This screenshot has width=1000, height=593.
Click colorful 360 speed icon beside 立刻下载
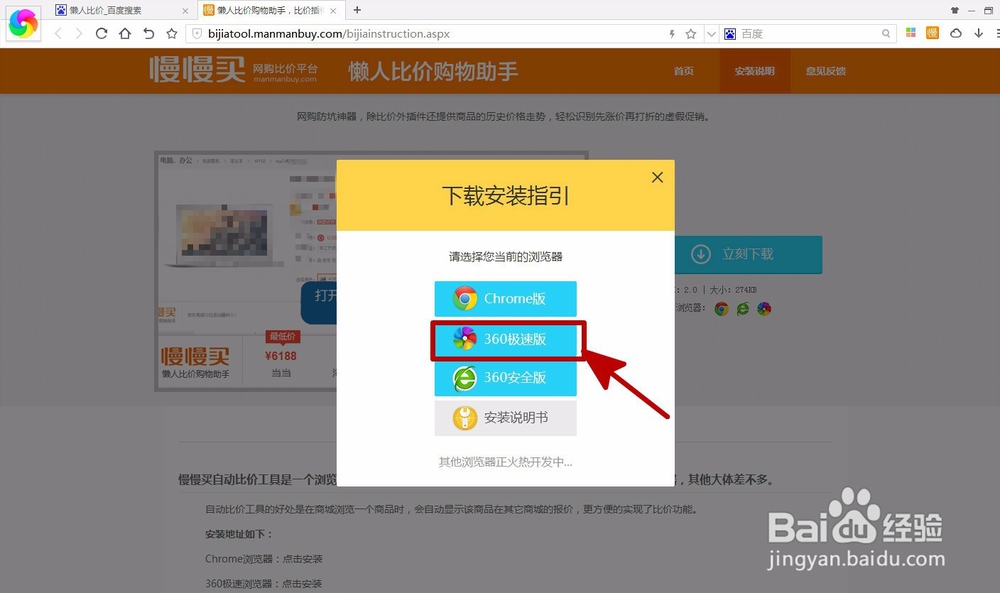point(764,309)
